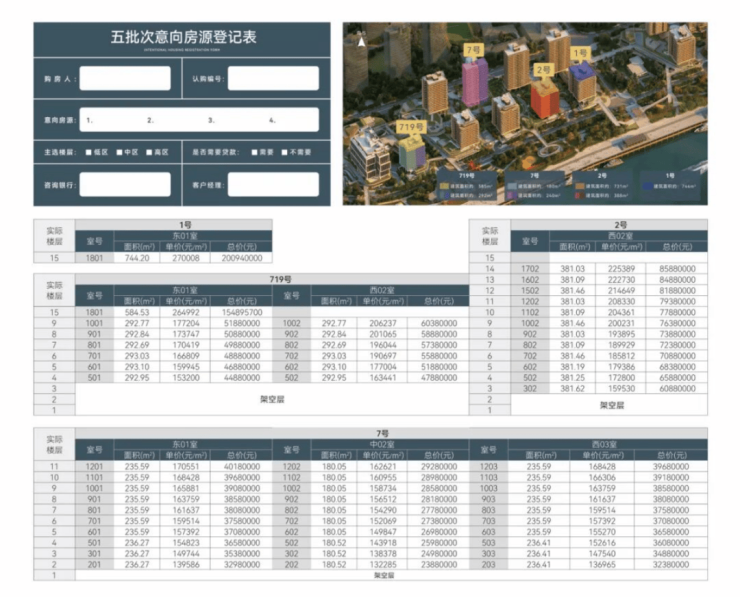This screenshot has width=740, height=597.
Task: Select the red 2号 tower on map
Action: click(543, 98)
